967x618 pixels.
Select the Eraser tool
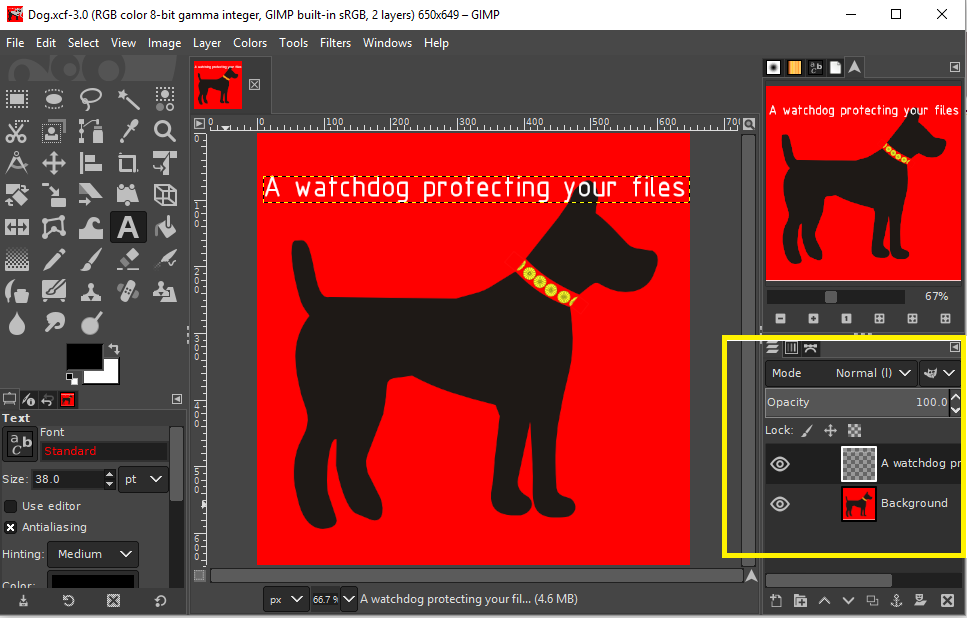click(x=127, y=258)
